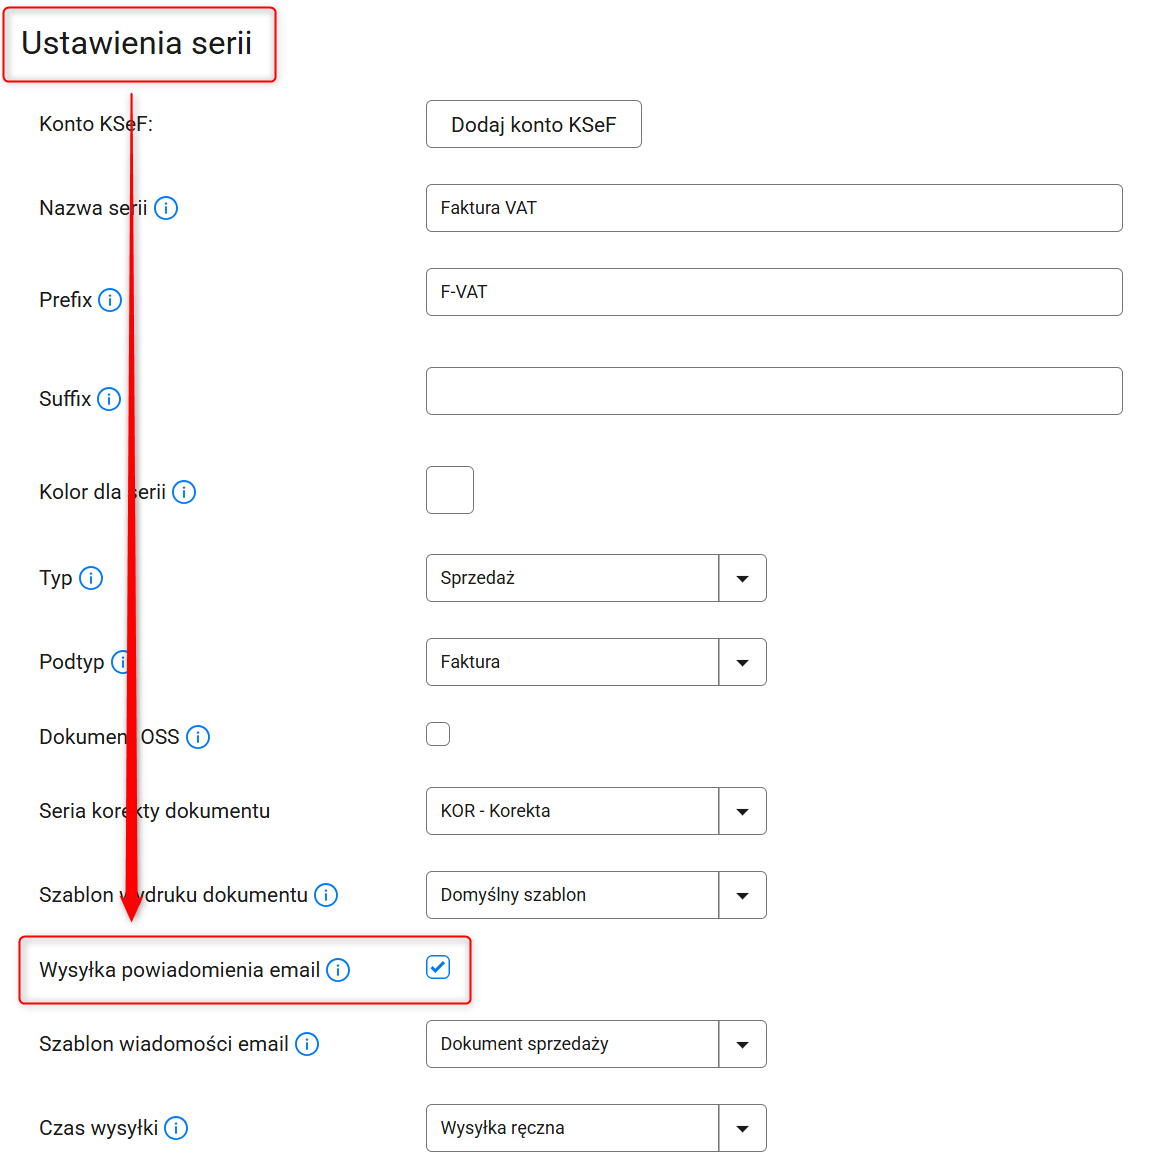Click the empty Suffix input field
The image size is (1149, 1174).
pos(773,391)
